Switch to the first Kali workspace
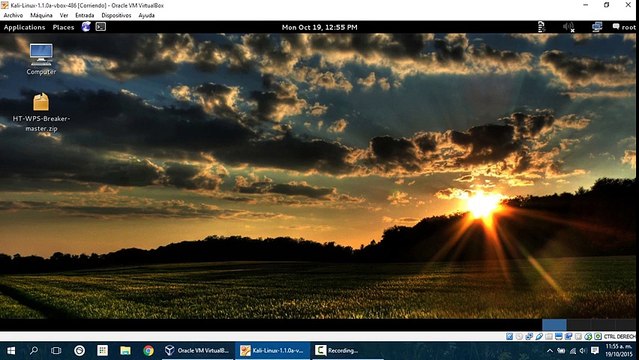This screenshot has width=639, height=360. pos(554,325)
